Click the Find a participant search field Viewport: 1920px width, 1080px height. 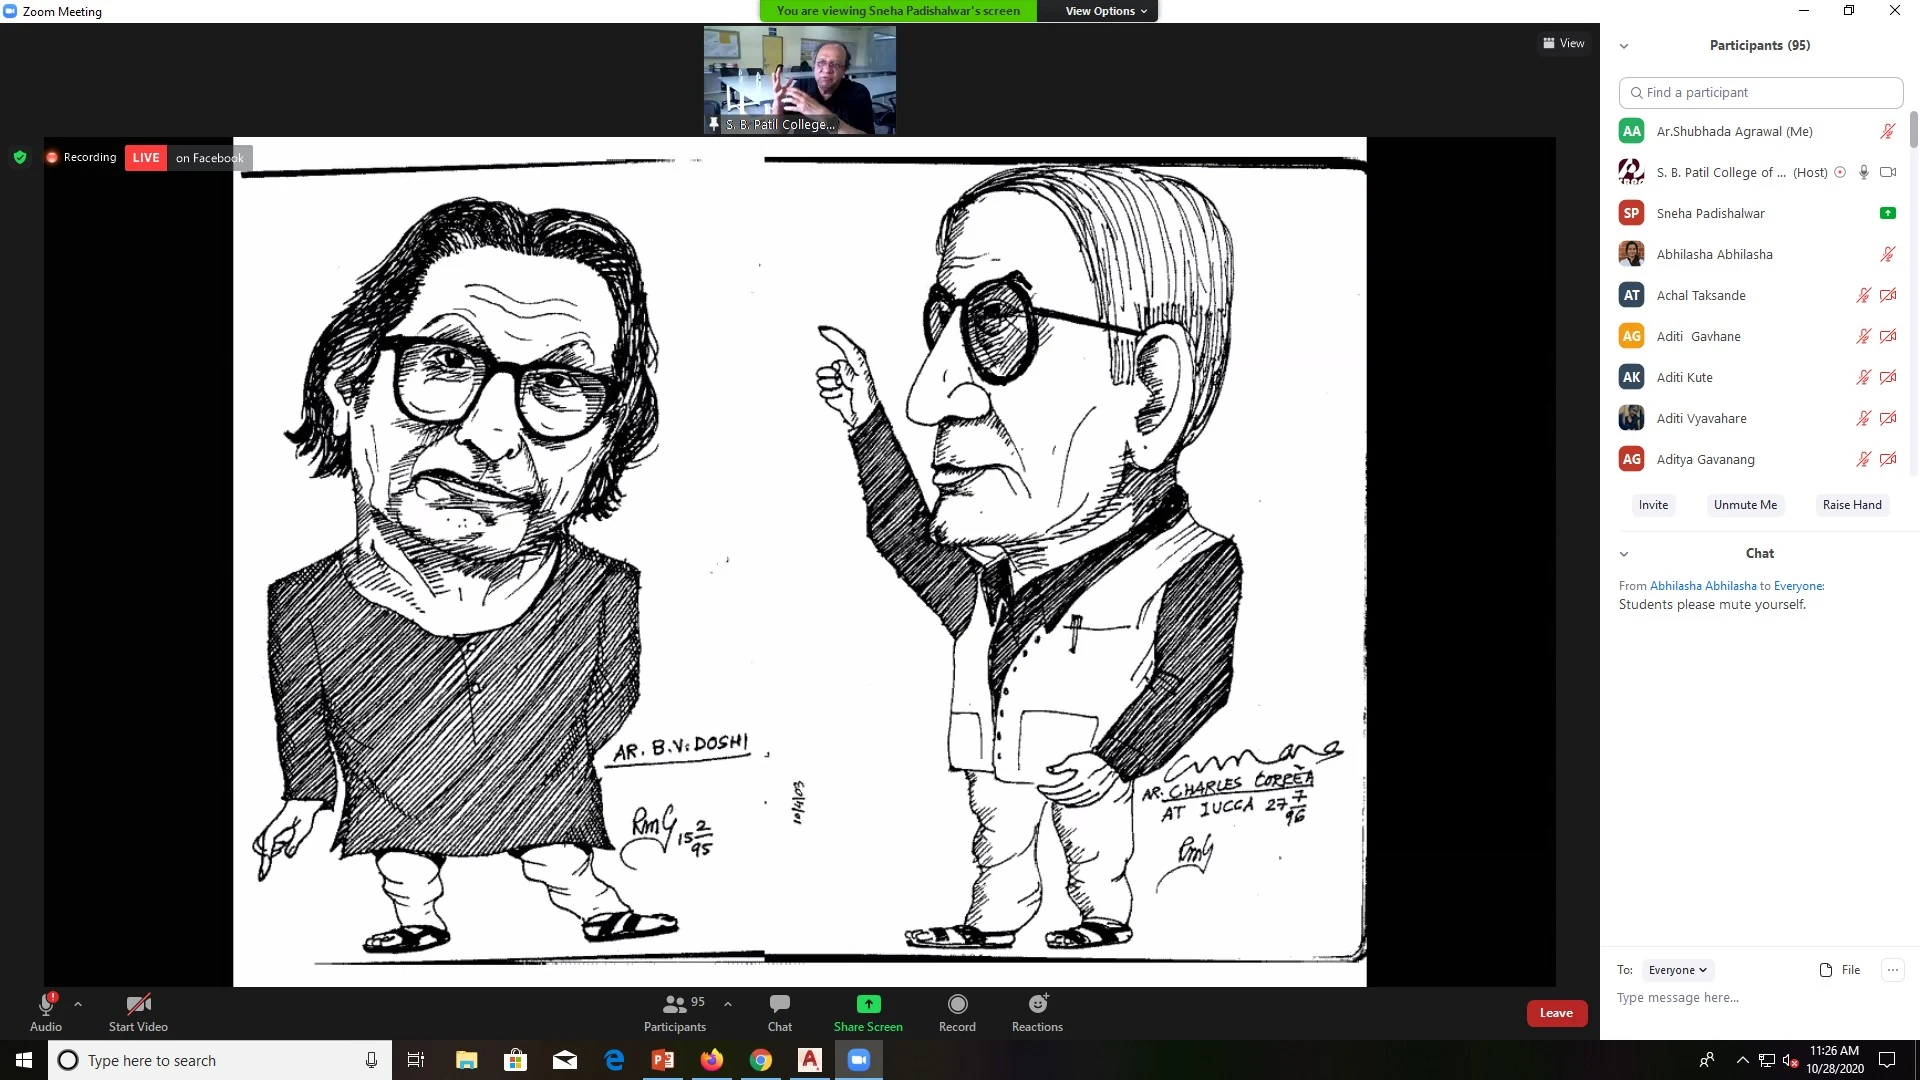coord(1760,92)
